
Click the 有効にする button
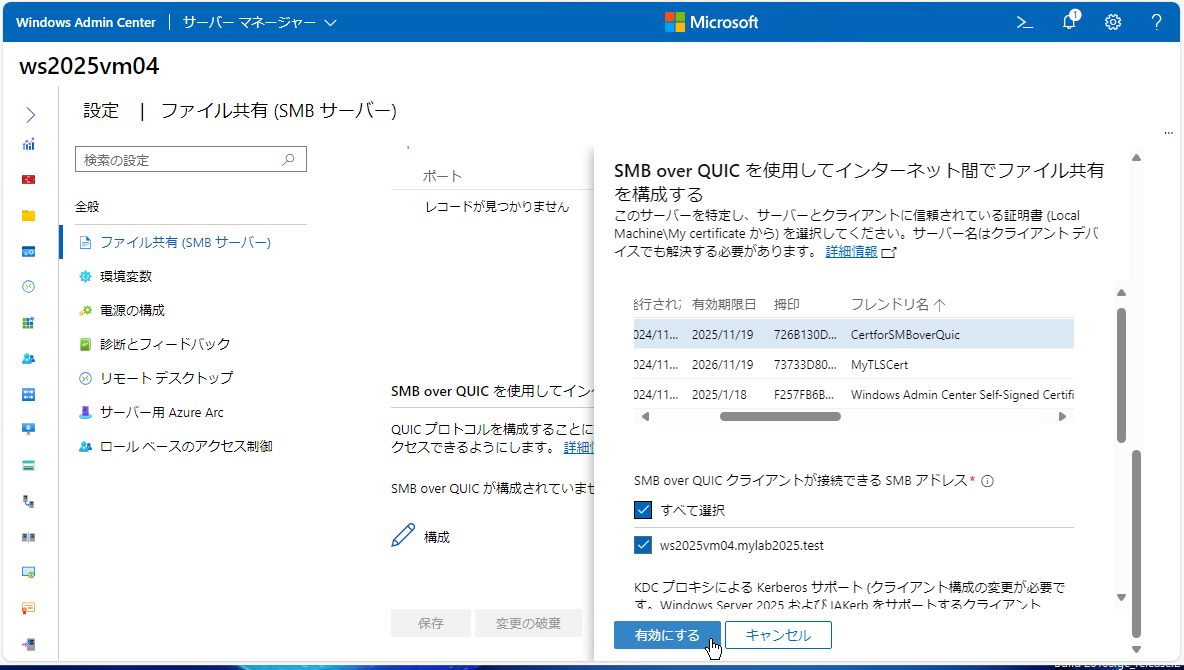667,634
